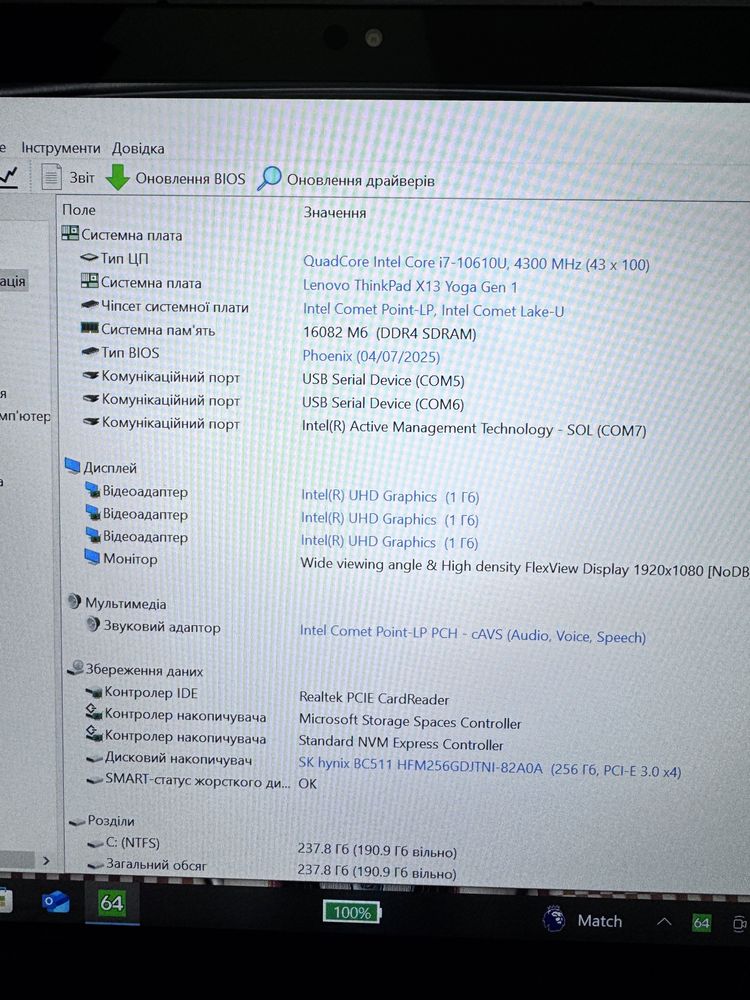Select the Чіпсет системної плати row icon

[90, 305]
